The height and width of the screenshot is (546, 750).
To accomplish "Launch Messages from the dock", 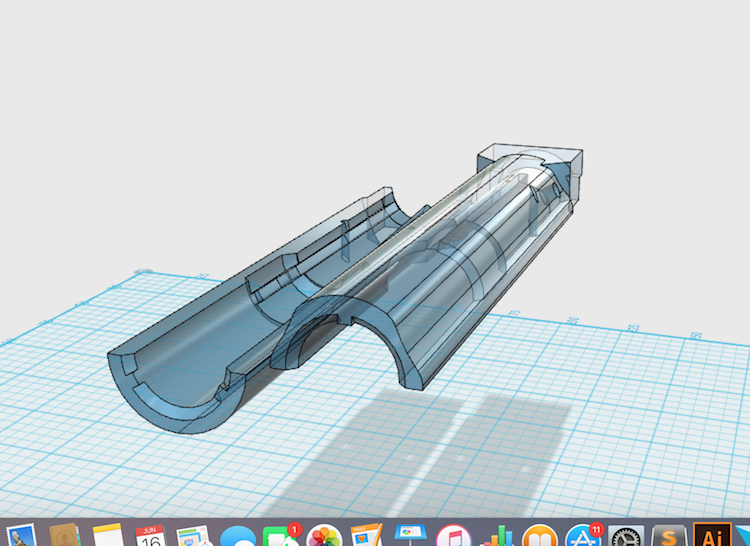I will (x=238, y=536).
